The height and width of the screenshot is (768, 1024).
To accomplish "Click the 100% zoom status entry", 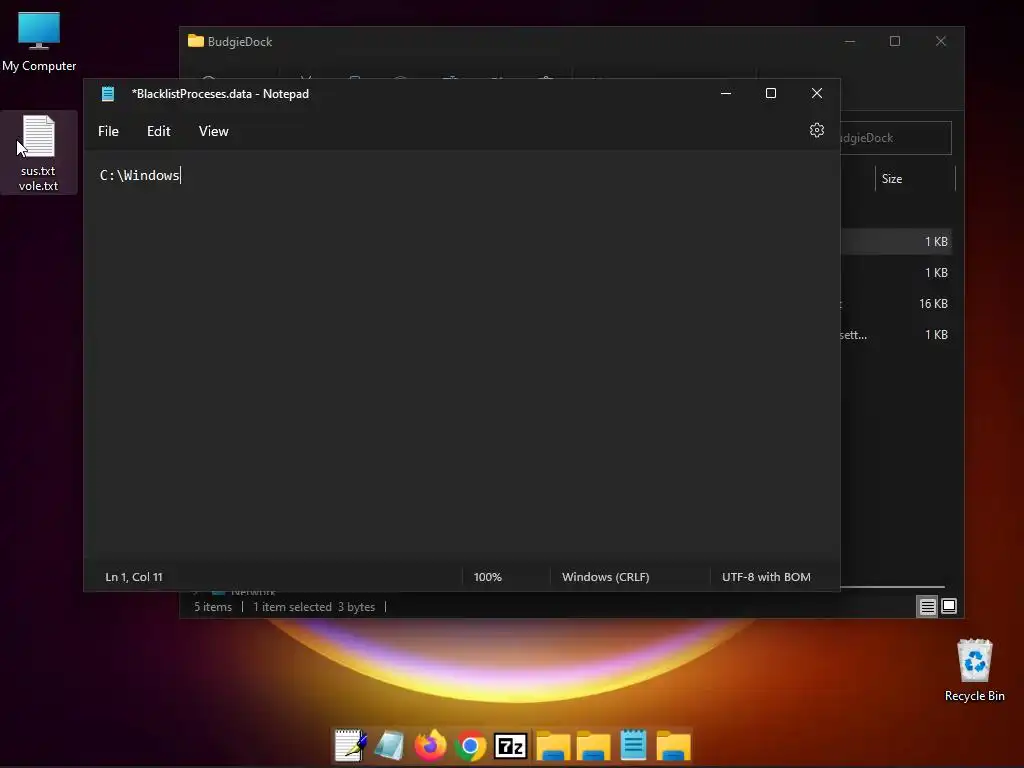I will 487,577.
